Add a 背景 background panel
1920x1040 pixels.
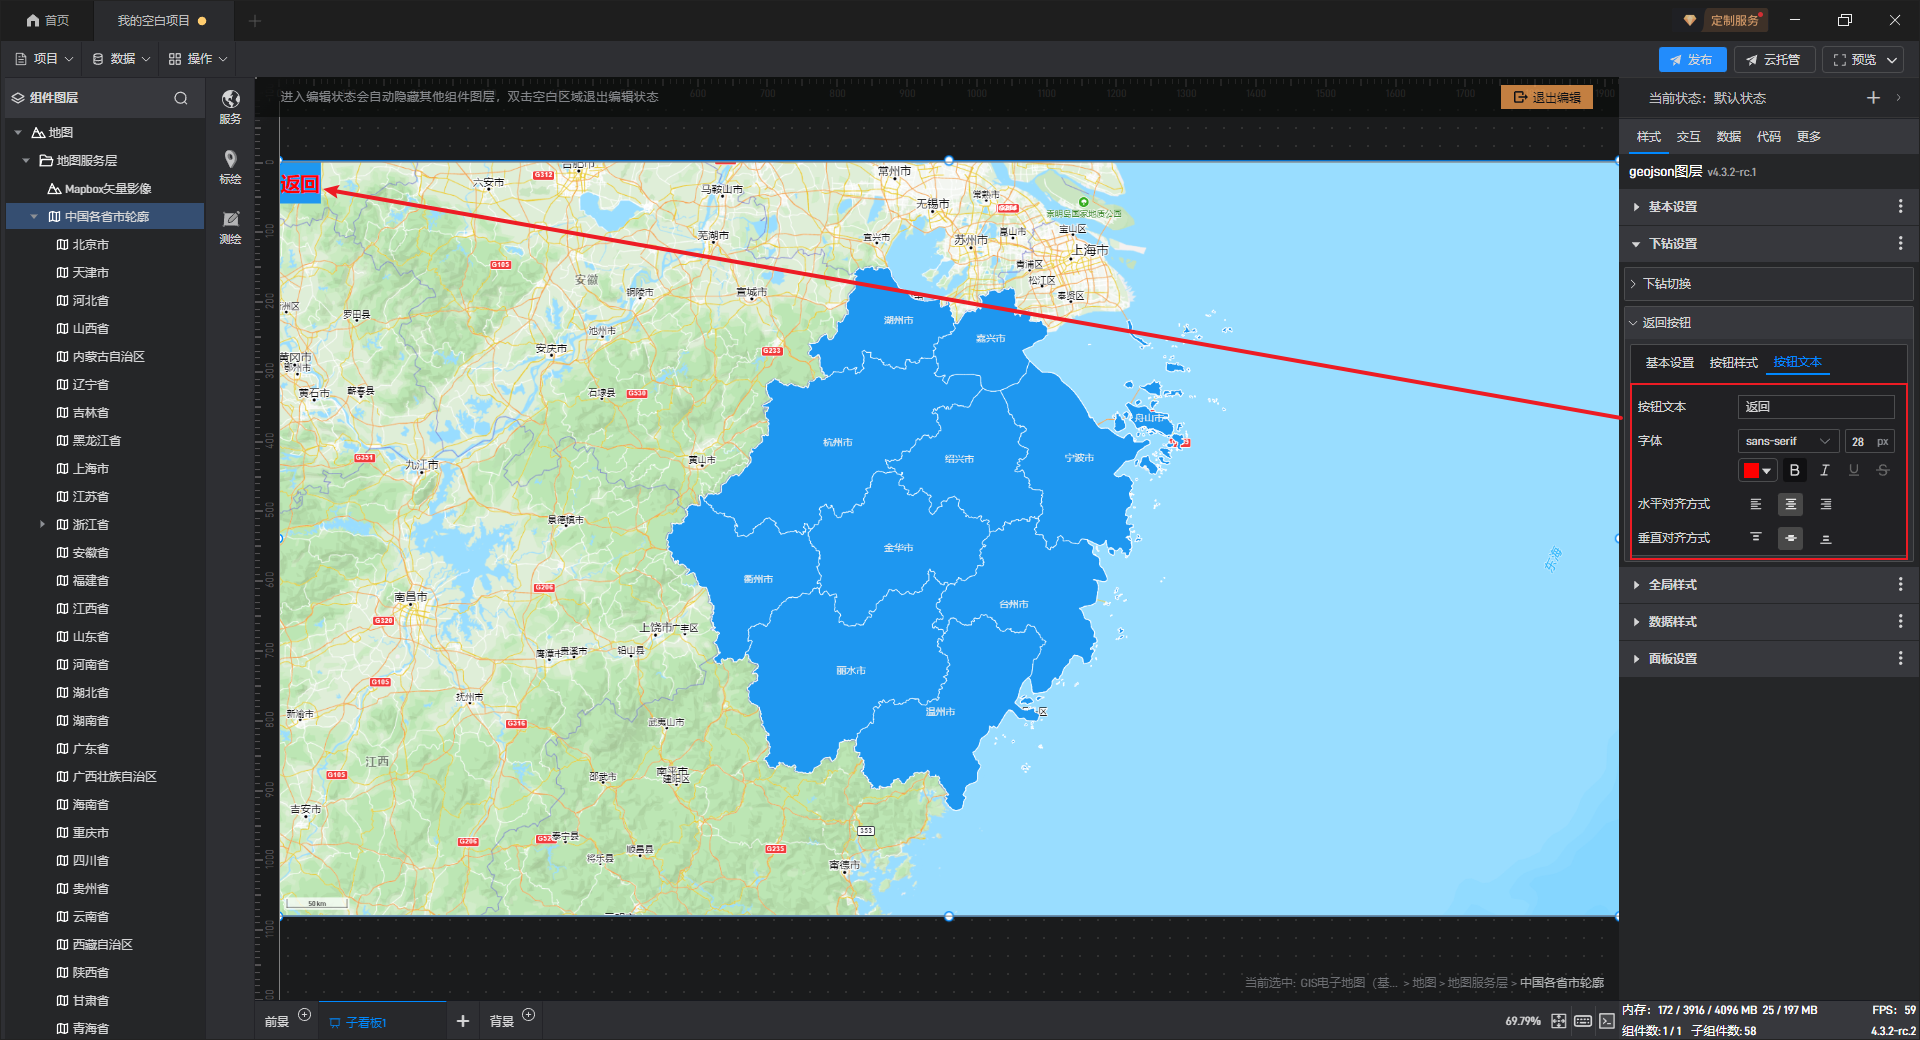[529, 1015]
